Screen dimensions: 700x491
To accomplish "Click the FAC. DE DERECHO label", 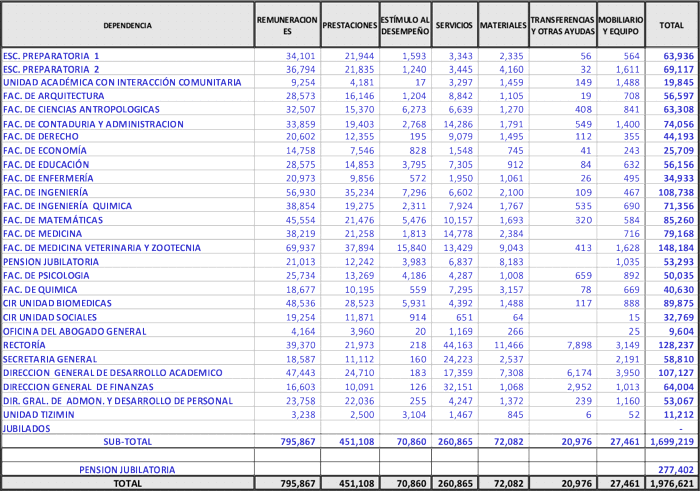I will (x=41, y=137).
